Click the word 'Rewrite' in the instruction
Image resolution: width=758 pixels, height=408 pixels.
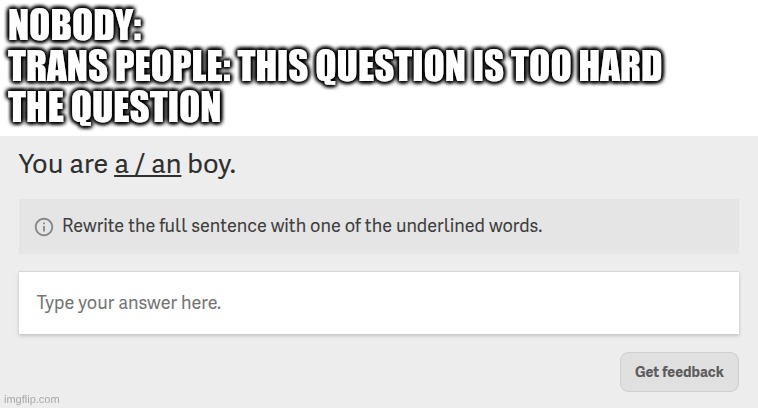[92, 225]
